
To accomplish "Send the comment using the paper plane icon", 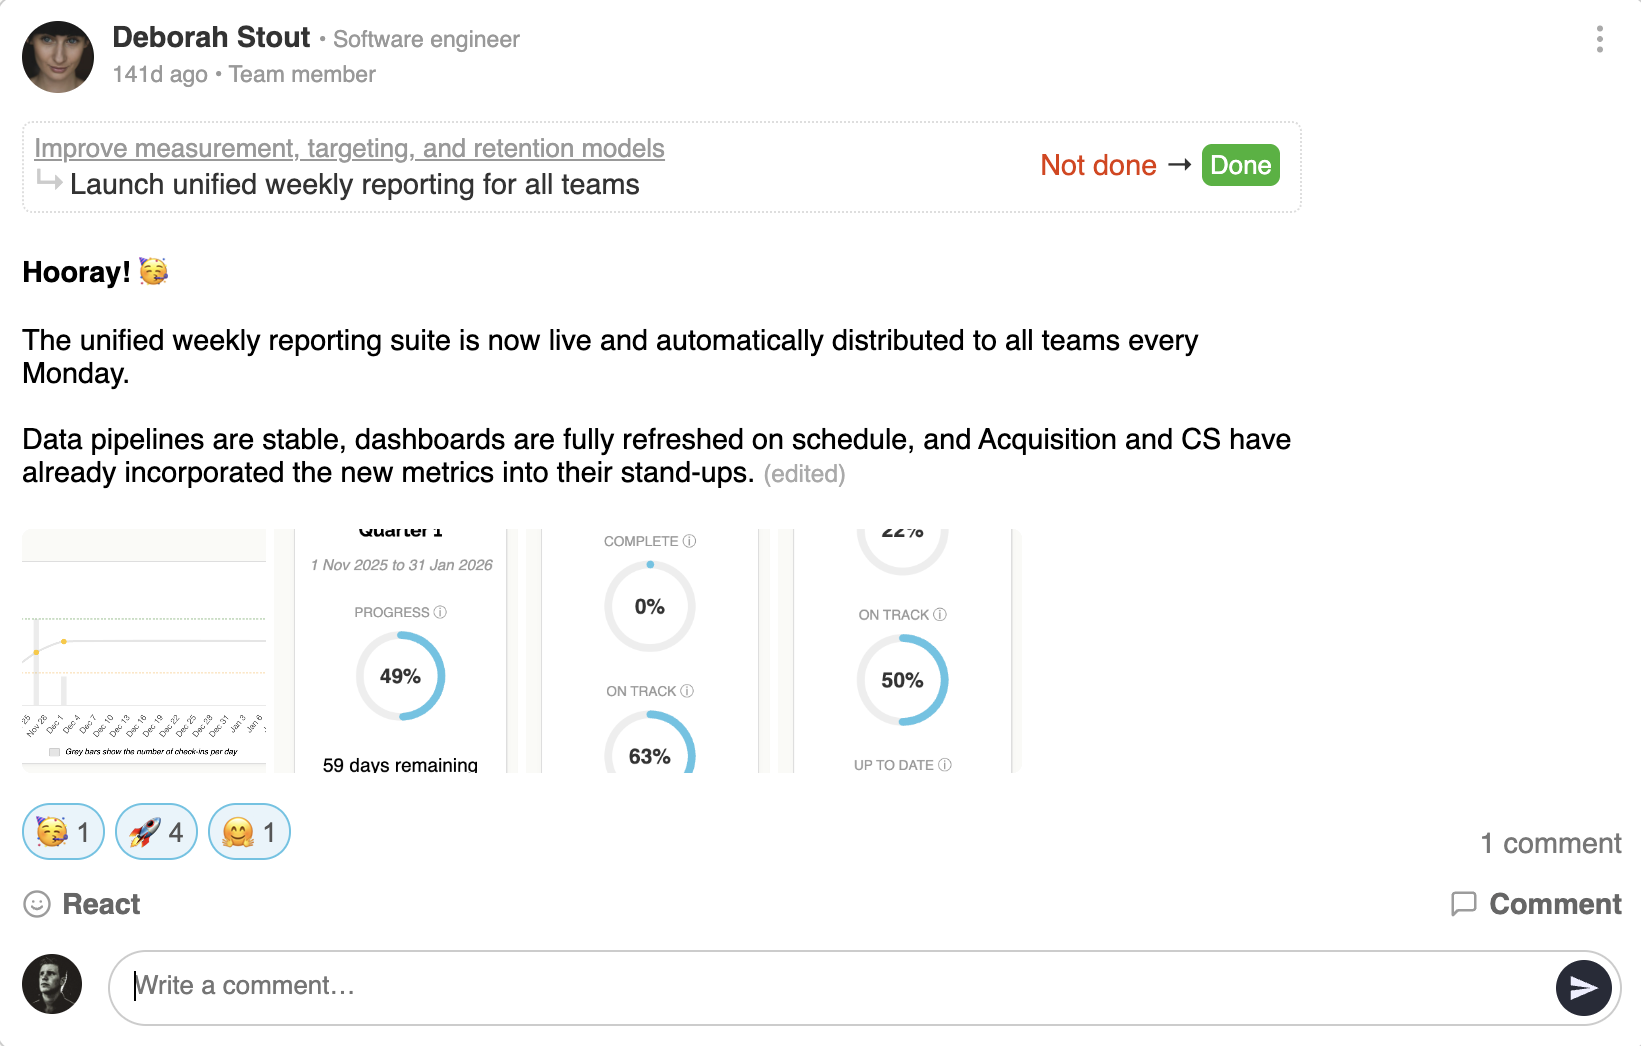I will coord(1584,986).
